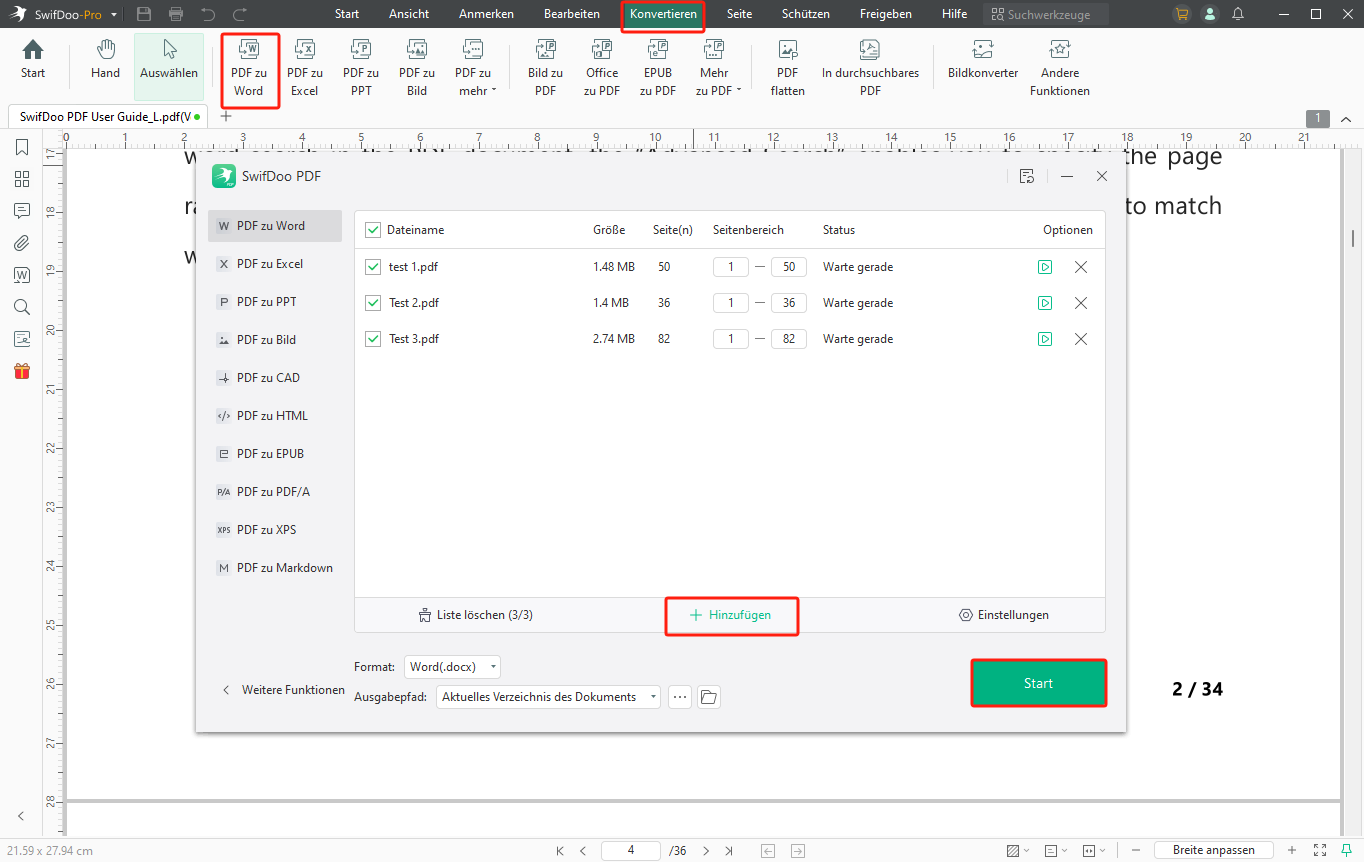
Task: Open the bookmark panel in left sidebar
Action: tap(22, 148)
